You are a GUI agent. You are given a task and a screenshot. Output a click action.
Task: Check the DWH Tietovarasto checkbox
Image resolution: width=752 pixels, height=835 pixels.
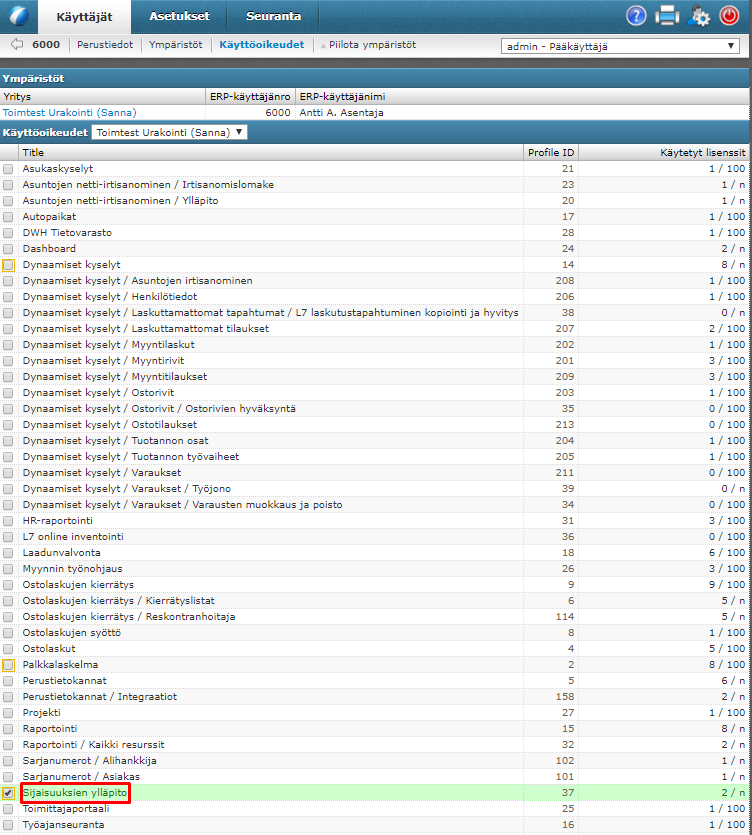(x=8, y=233)
